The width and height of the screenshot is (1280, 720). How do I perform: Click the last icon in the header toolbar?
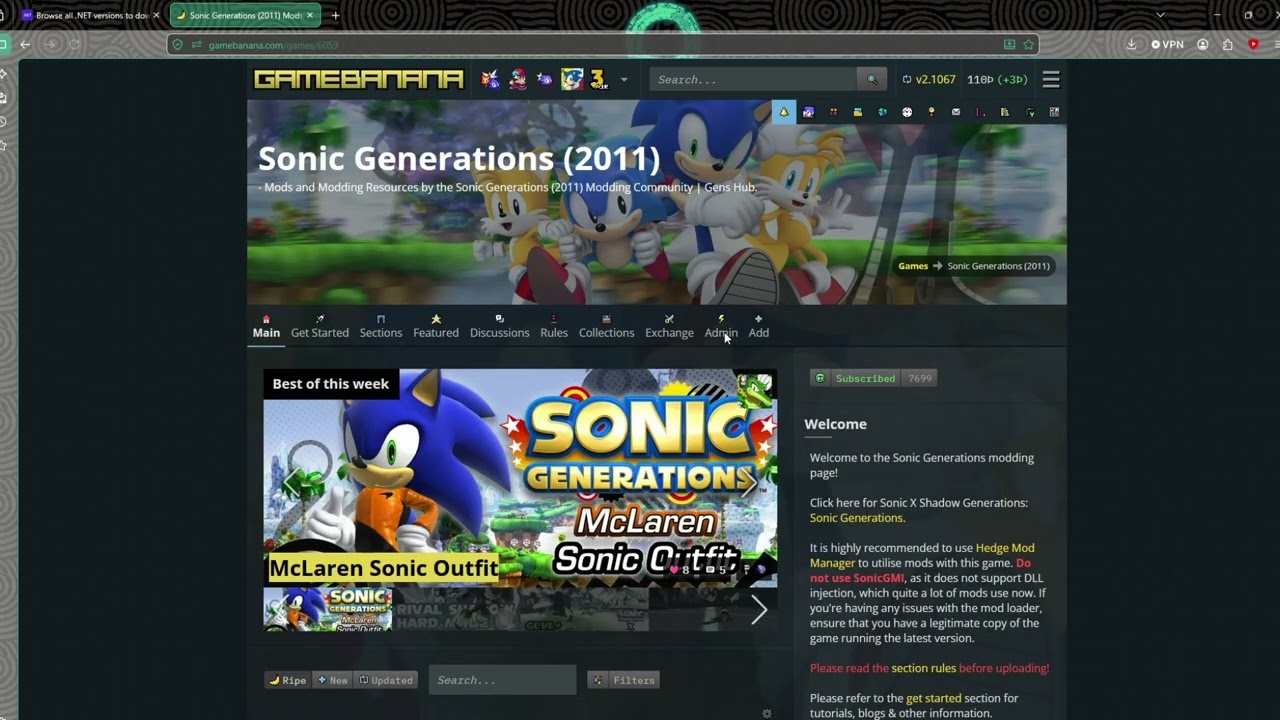click(1054, 112)
